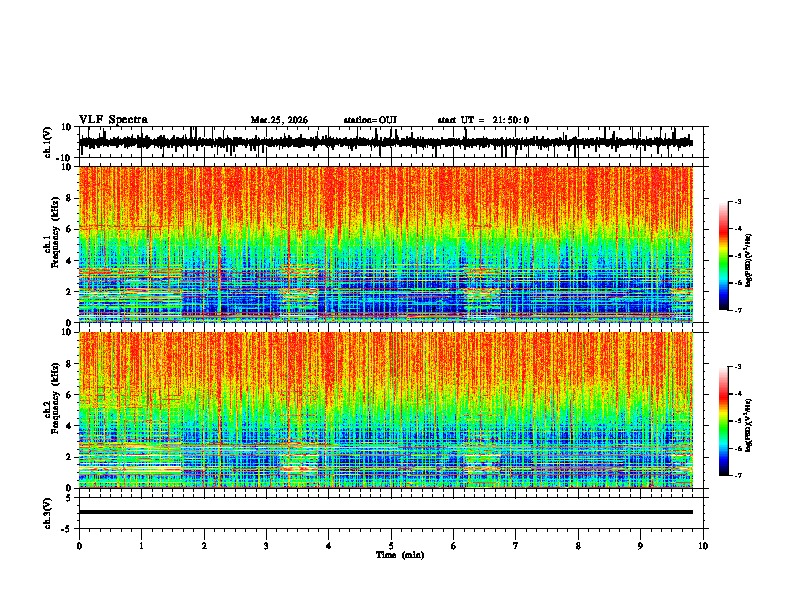Screen dimensions: 792x612
Task: Click the flat ch.3 voltage trace
Action: 386,512
